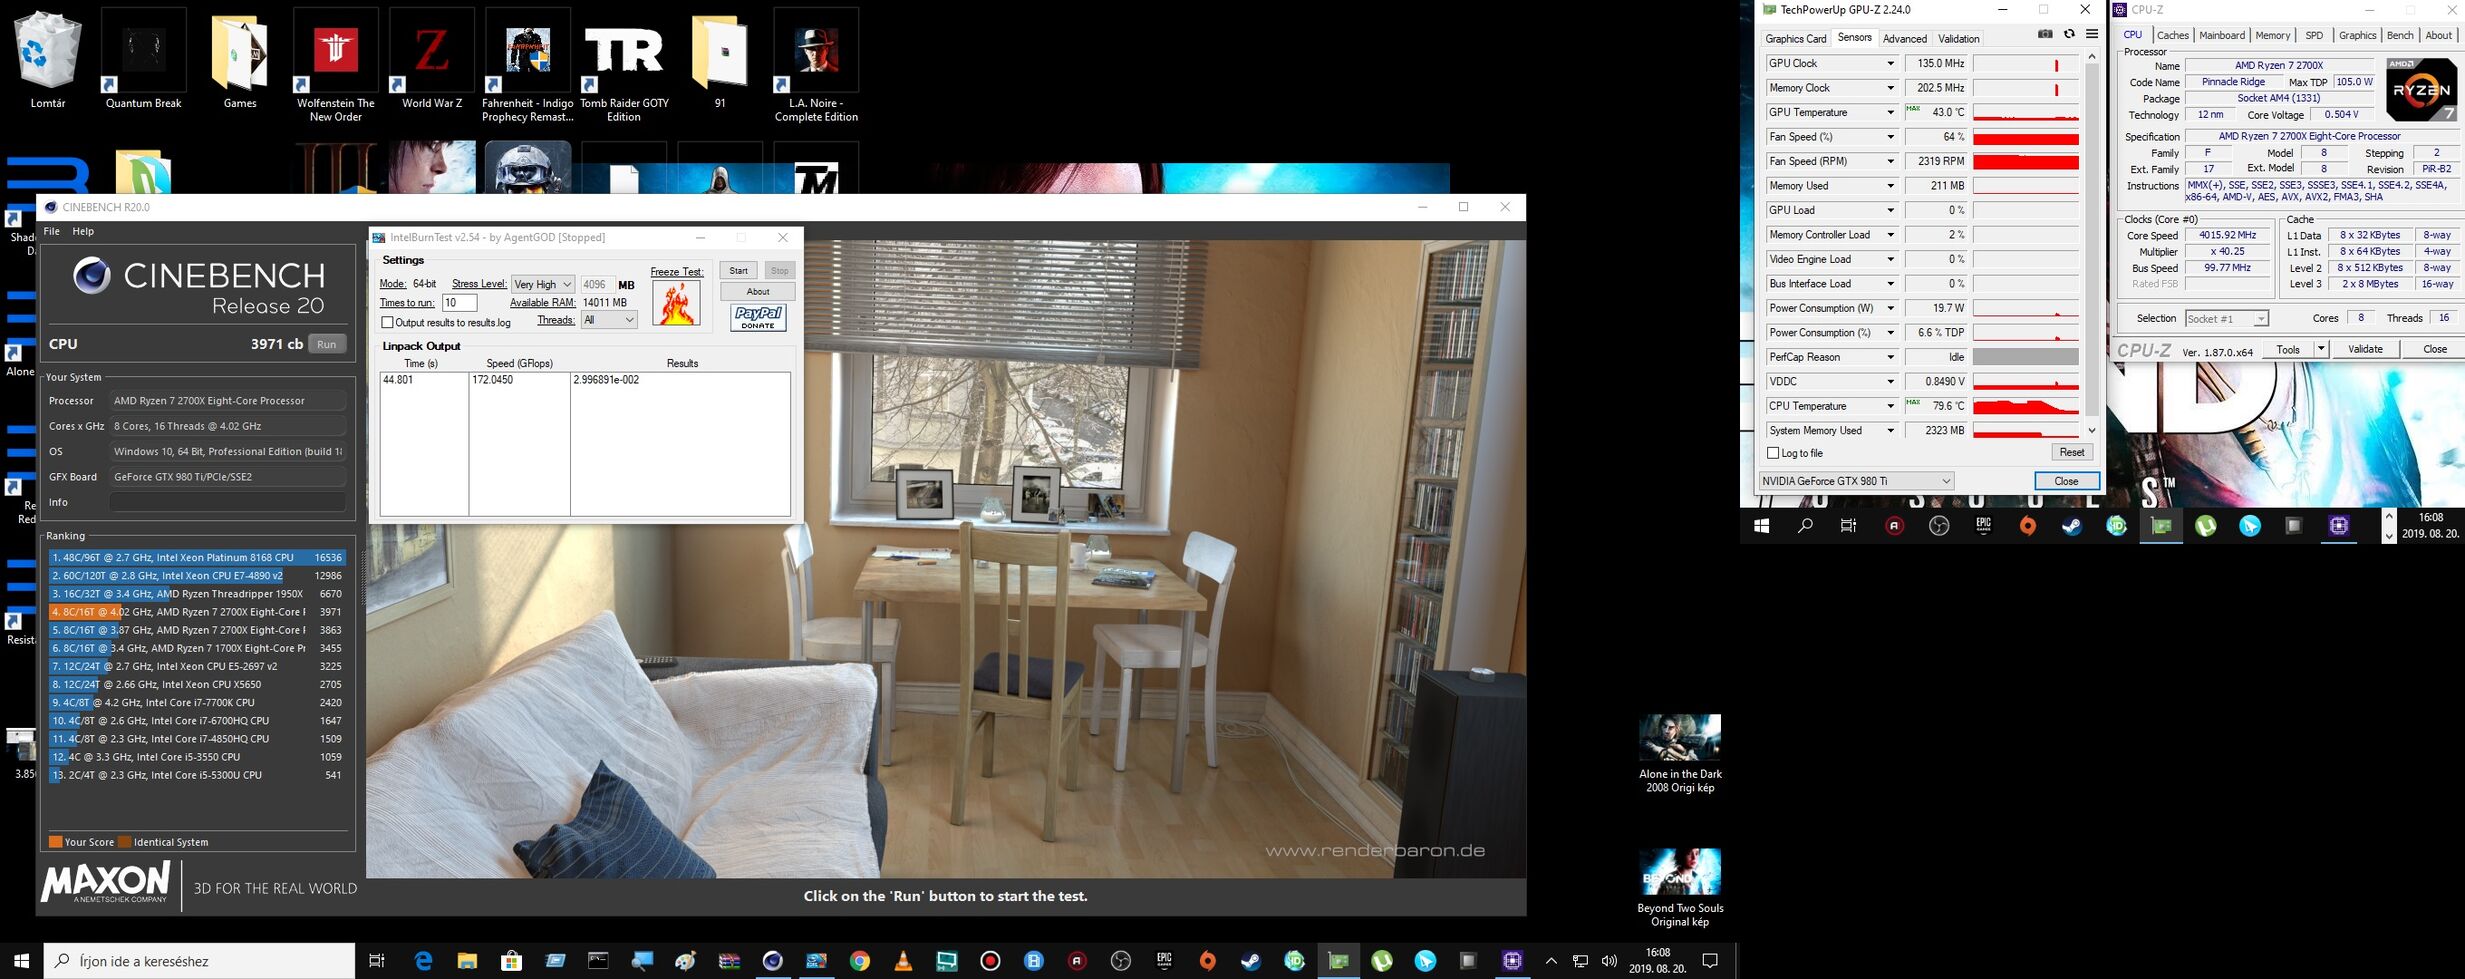Select Beyond Two Souls Original kép file
The height and width of the screenshot is (979, 2465).
[1680, 888]
